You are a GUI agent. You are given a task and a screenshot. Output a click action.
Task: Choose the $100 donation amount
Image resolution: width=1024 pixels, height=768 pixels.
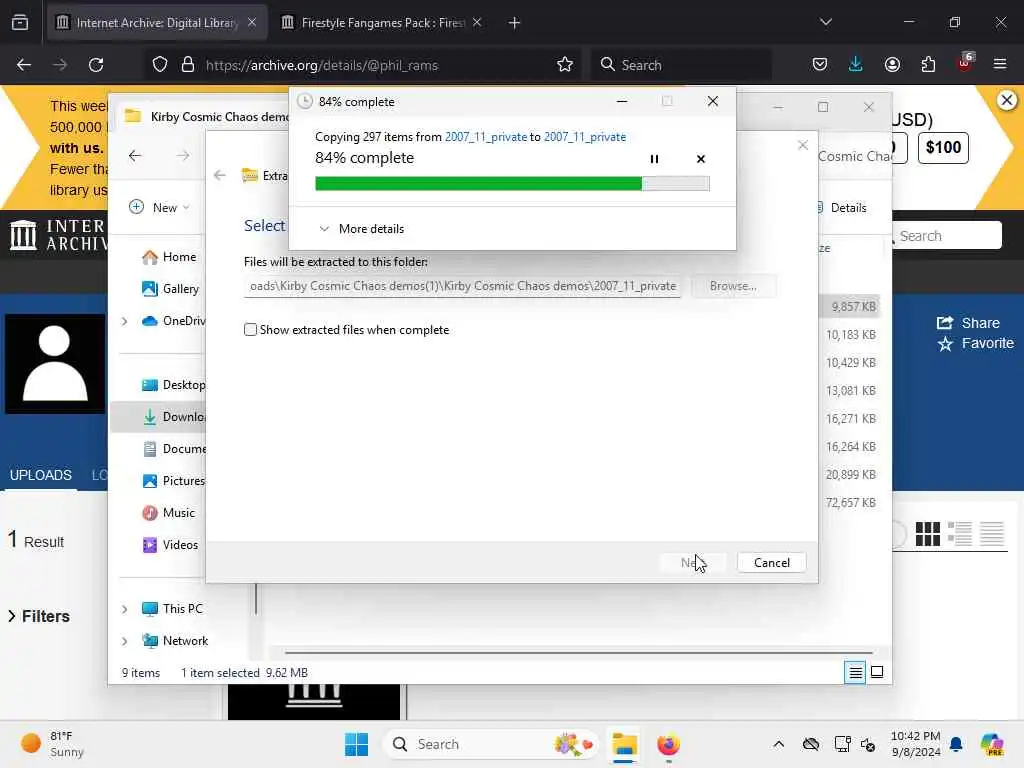(x=943, y=147)
